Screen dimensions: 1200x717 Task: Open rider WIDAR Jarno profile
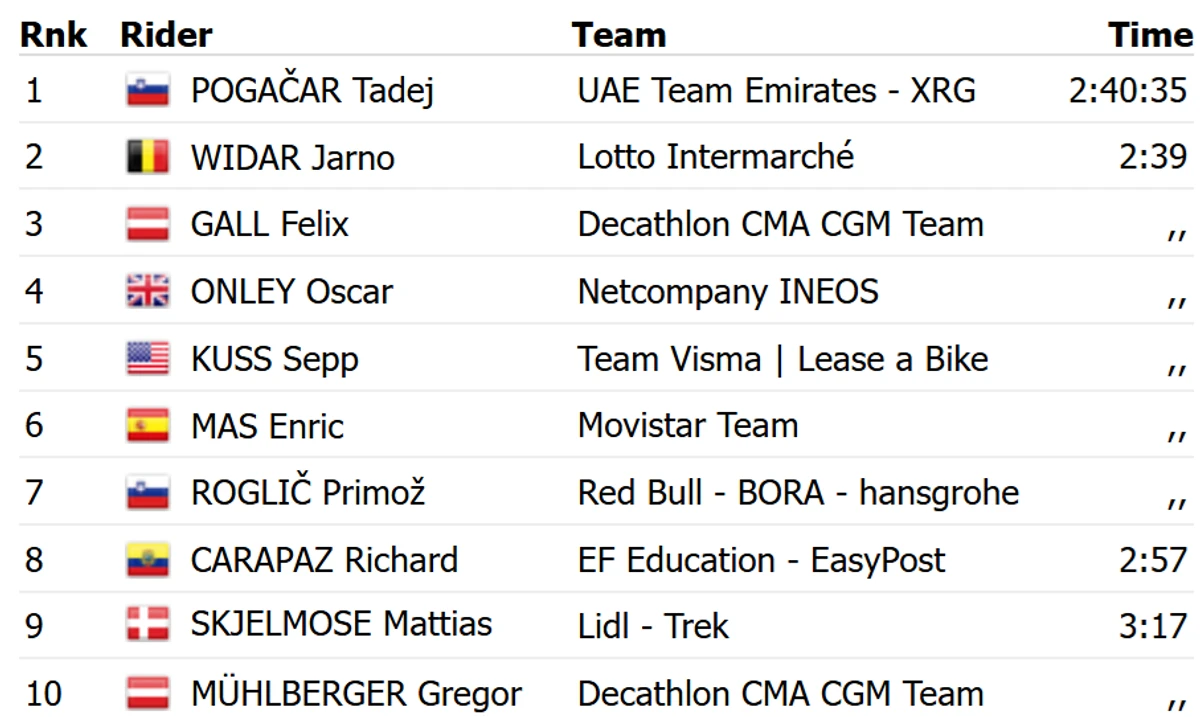tap(292, 157)
